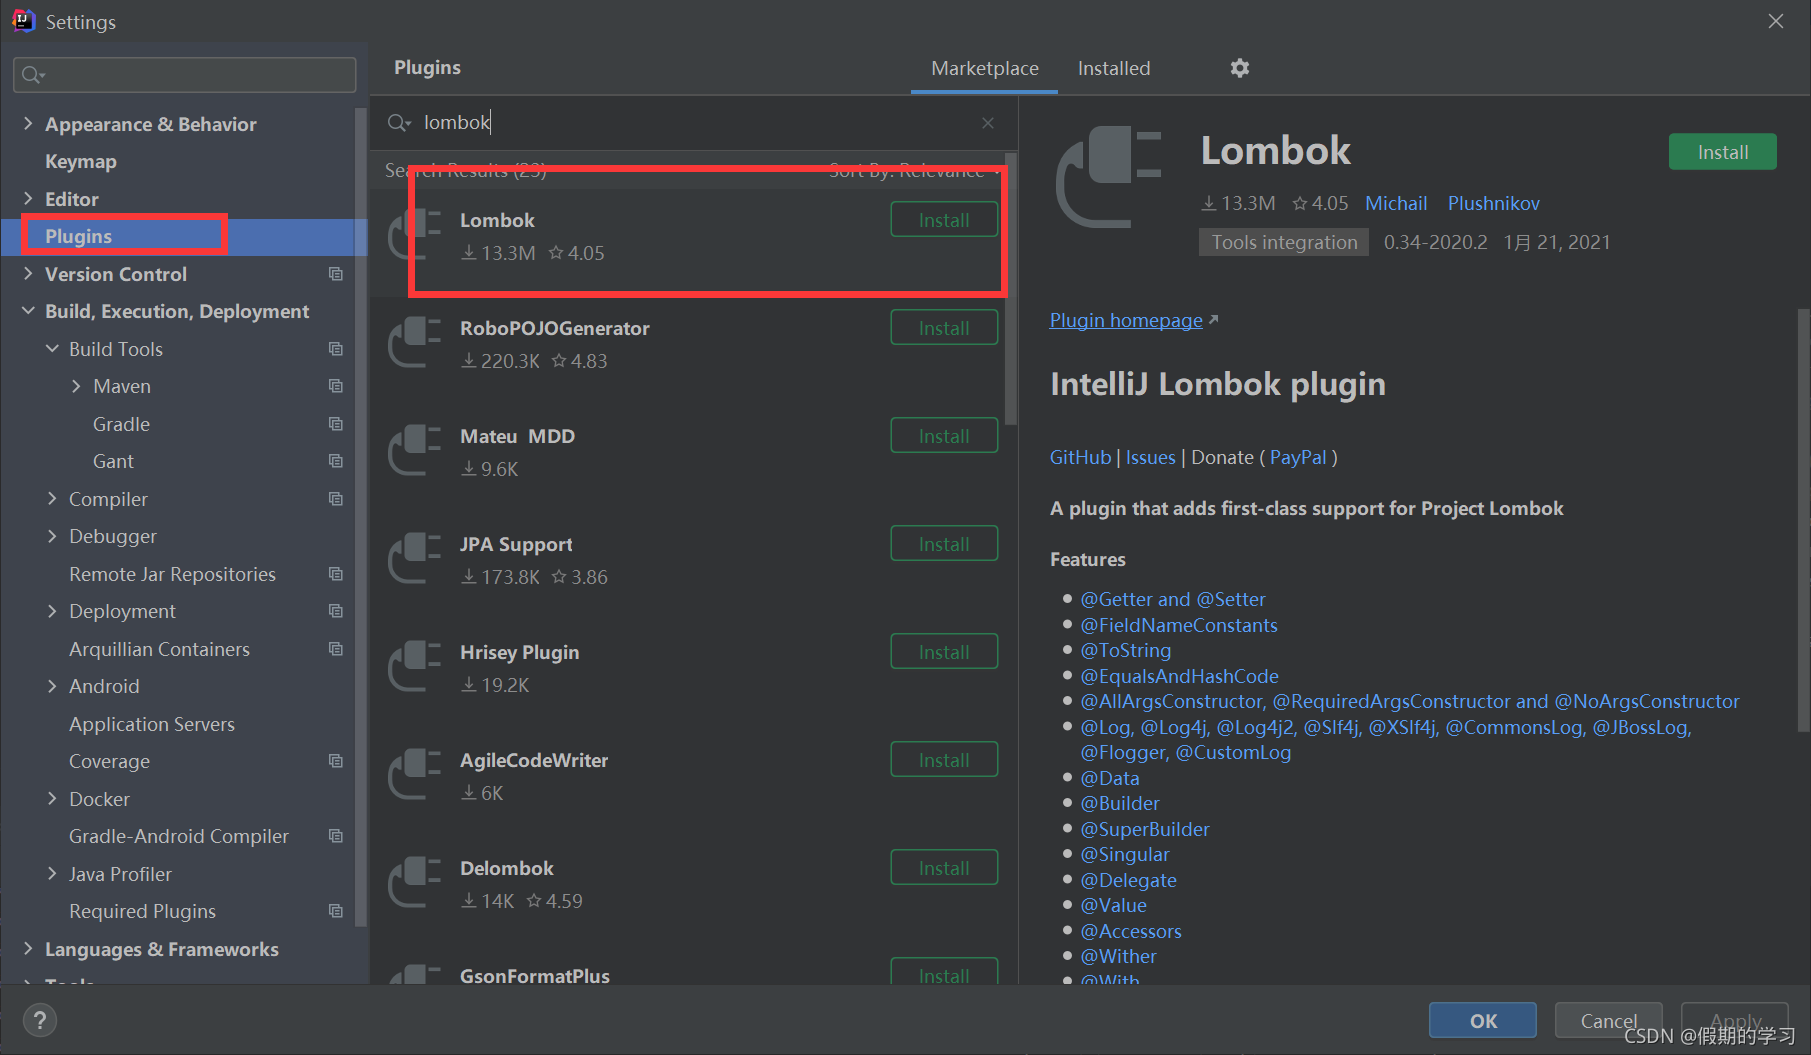Click the project-level icon beside Version Control
This screenshot has width=1811, height=1055.
point(336,274)
